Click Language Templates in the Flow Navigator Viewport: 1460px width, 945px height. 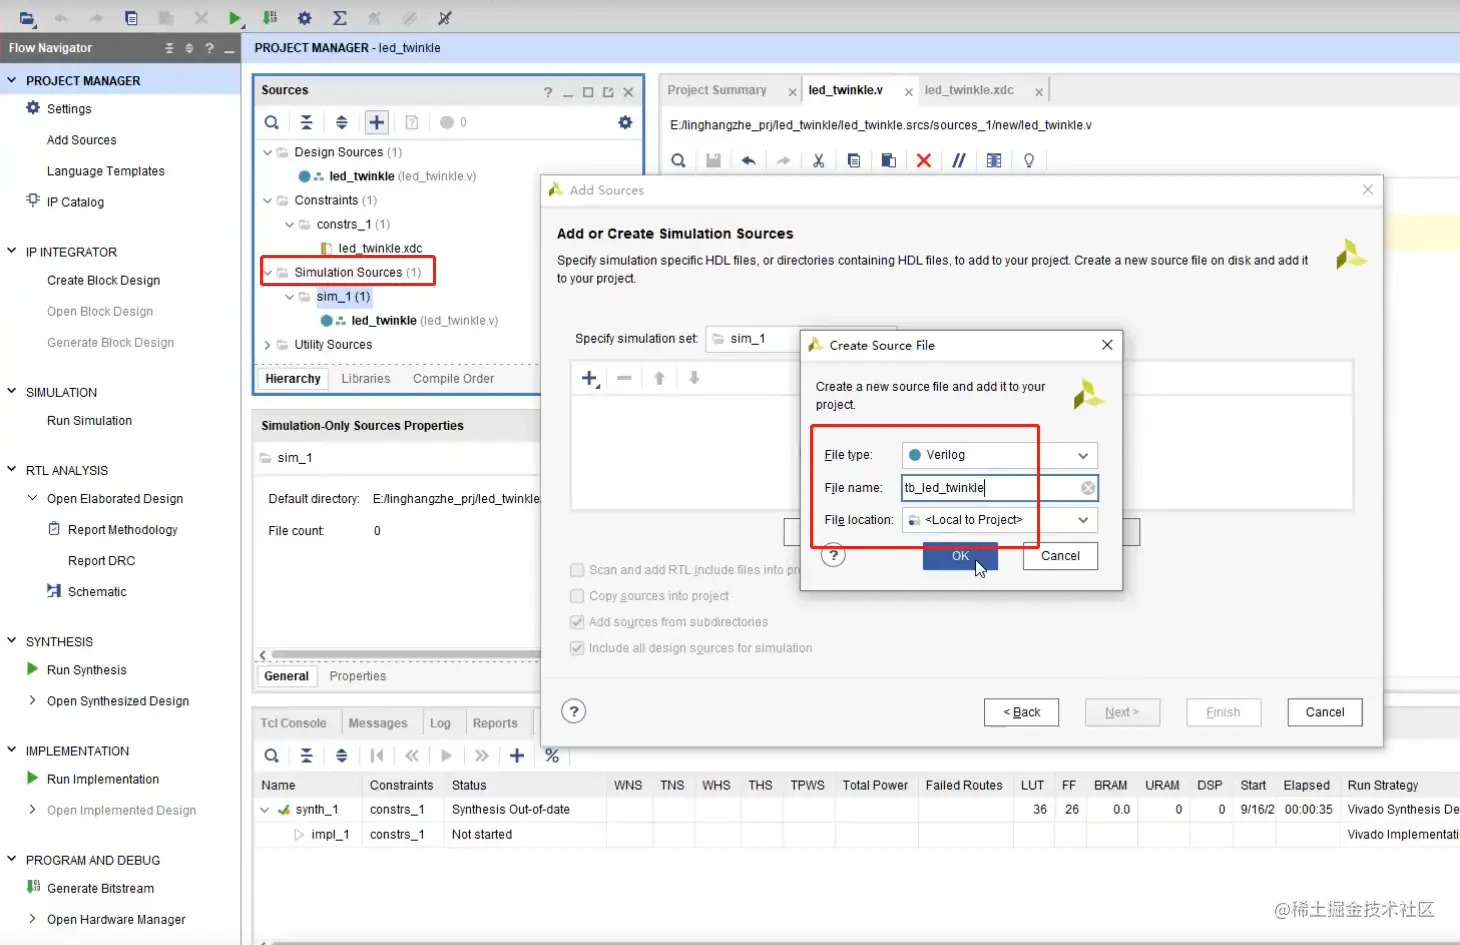pos(106,171)
